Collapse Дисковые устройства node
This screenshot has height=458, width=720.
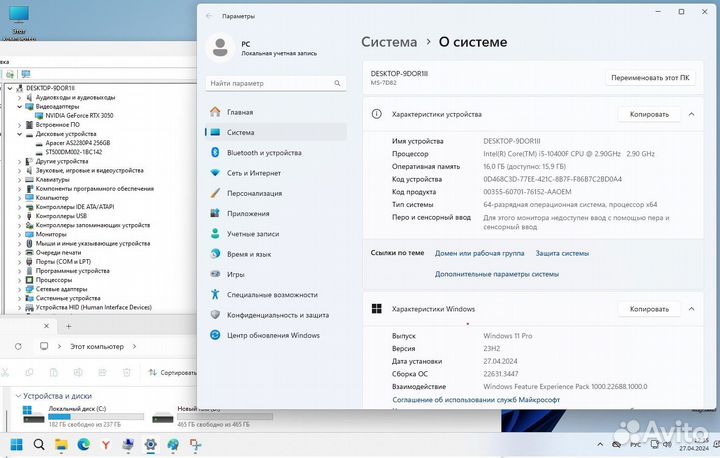(x=19, y=134)
